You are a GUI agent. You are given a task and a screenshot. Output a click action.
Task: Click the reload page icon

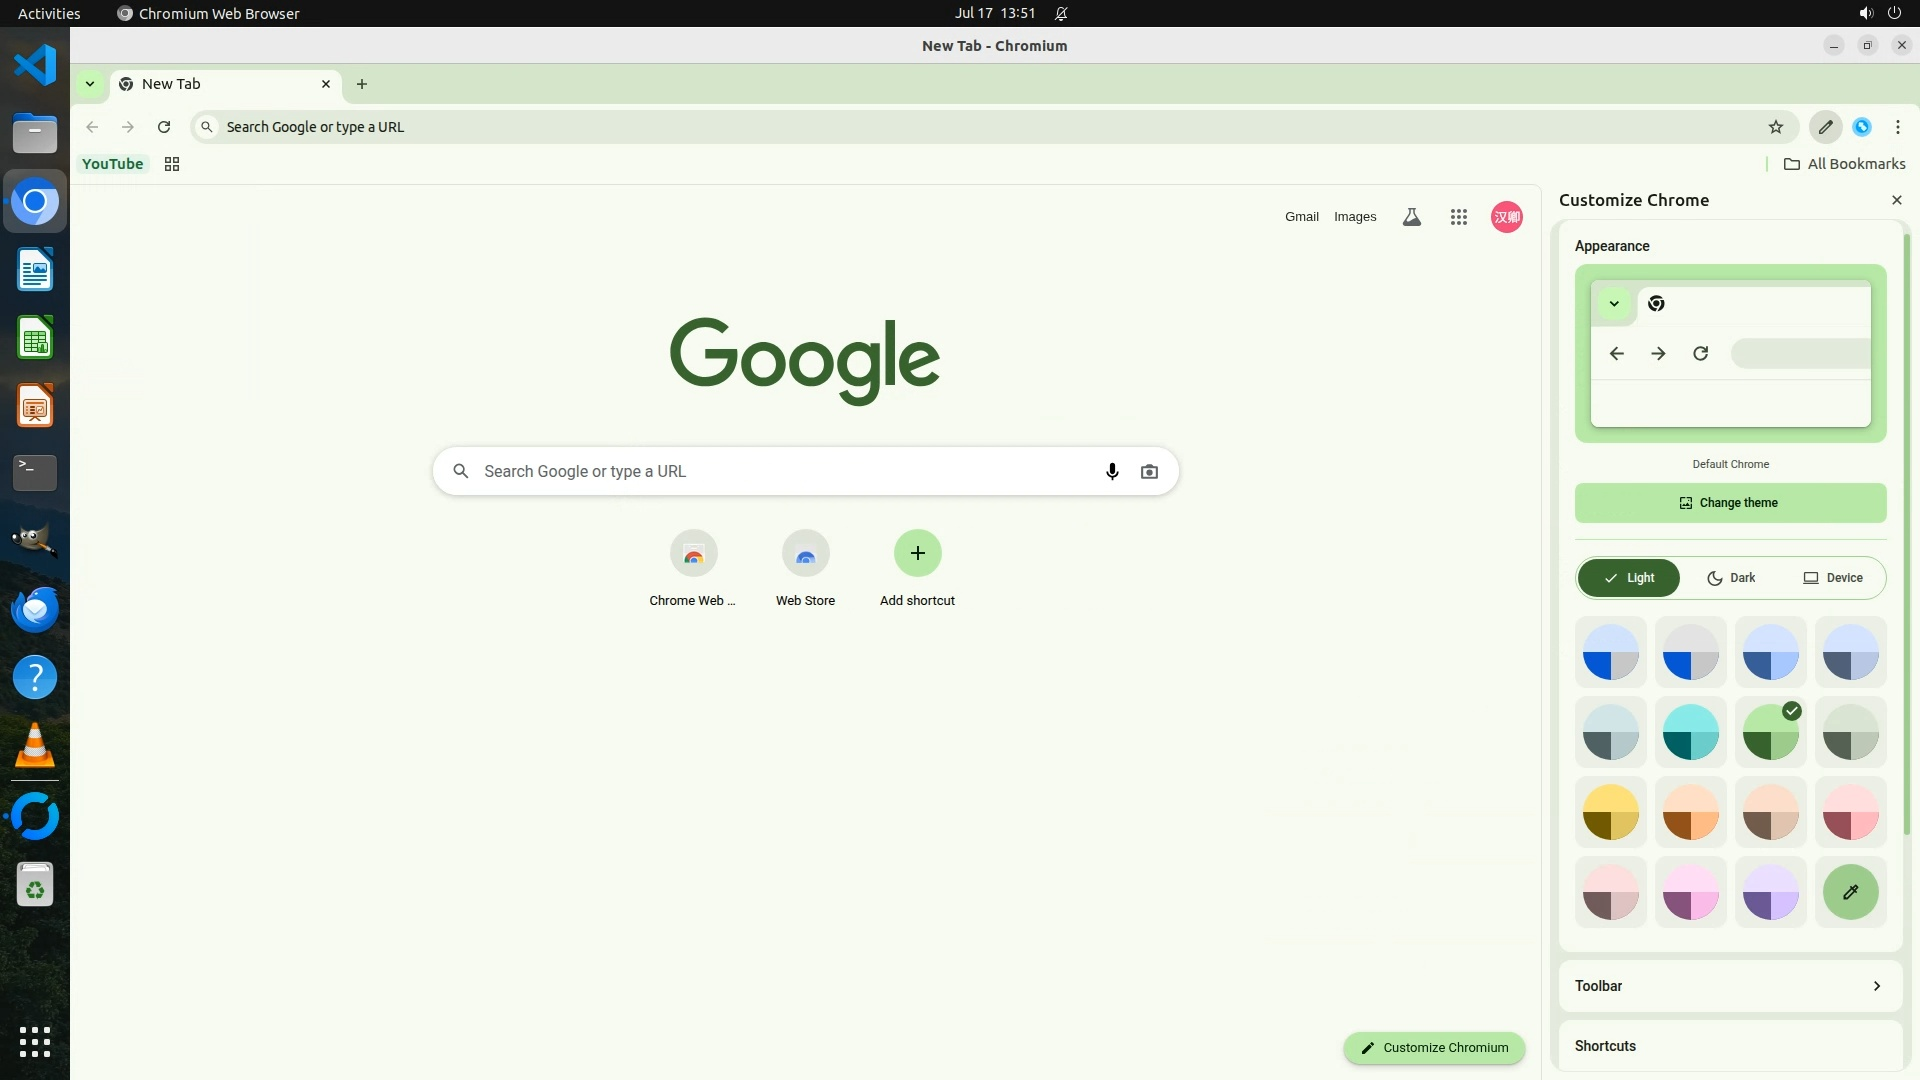tap(164, 127)
